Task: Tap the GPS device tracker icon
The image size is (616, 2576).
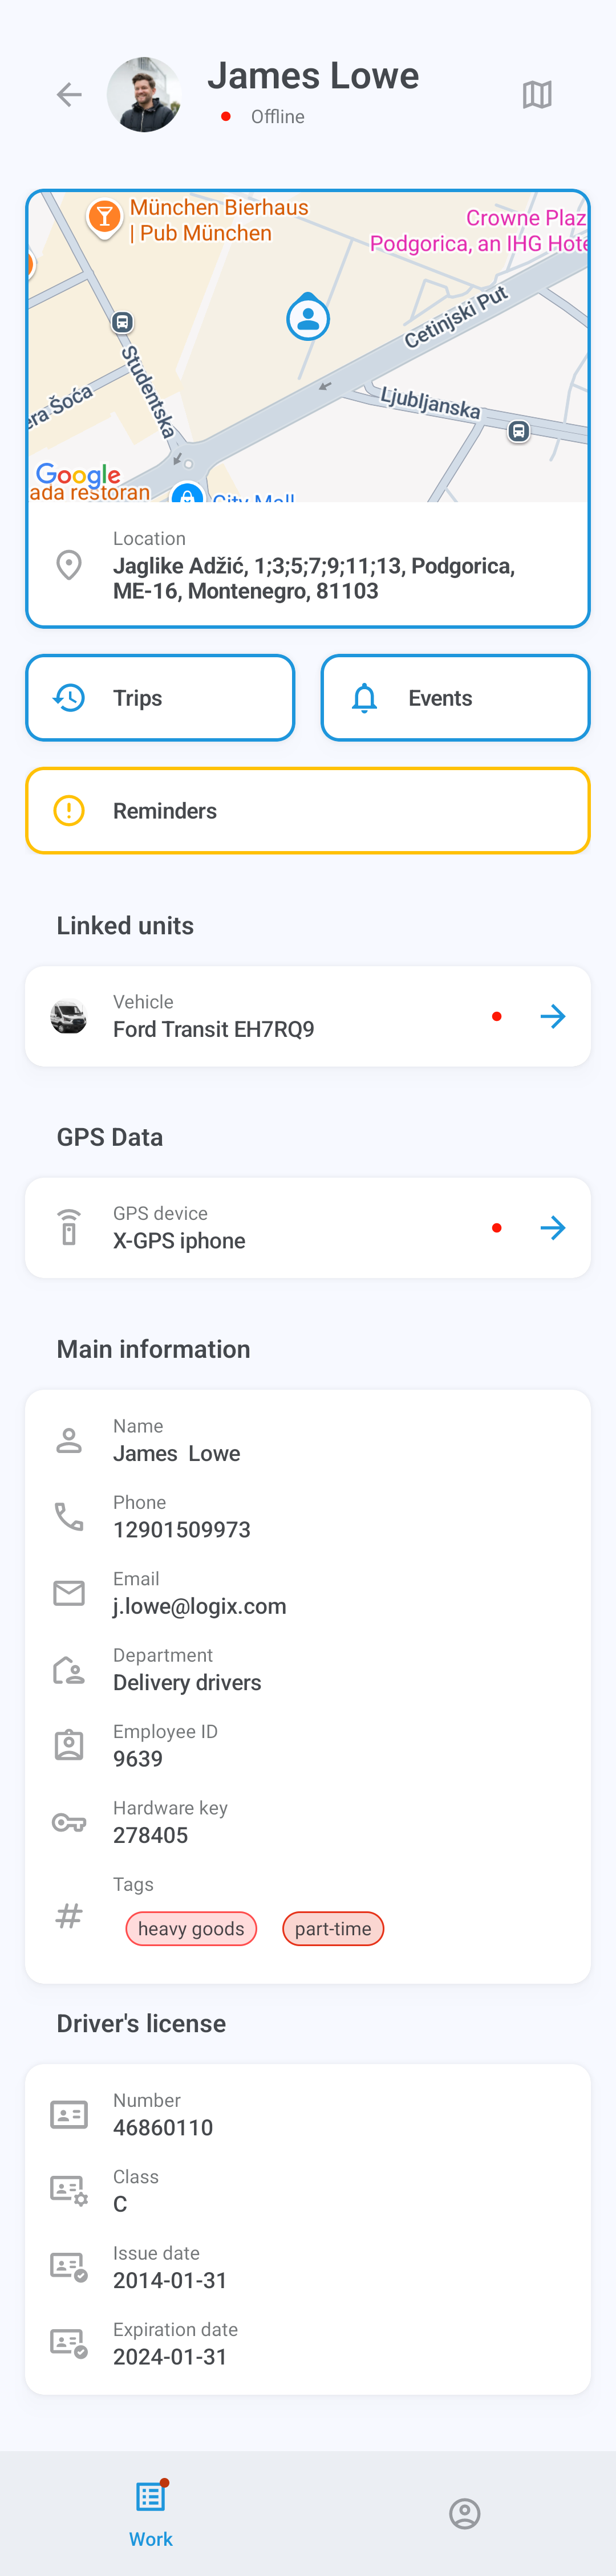Action: coord(69,1228)
